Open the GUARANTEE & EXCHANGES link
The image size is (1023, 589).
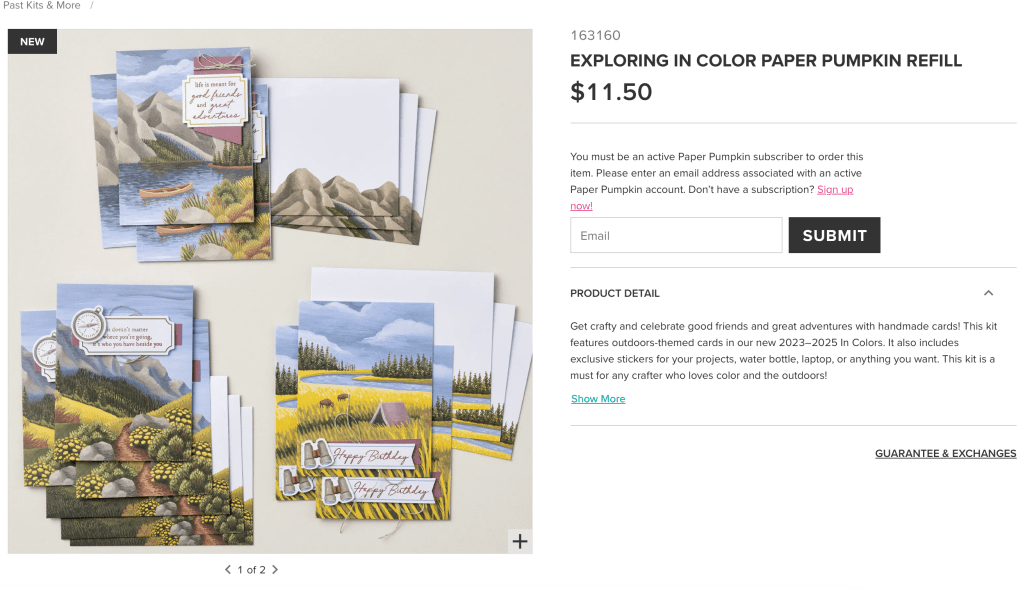click(945, 453)
